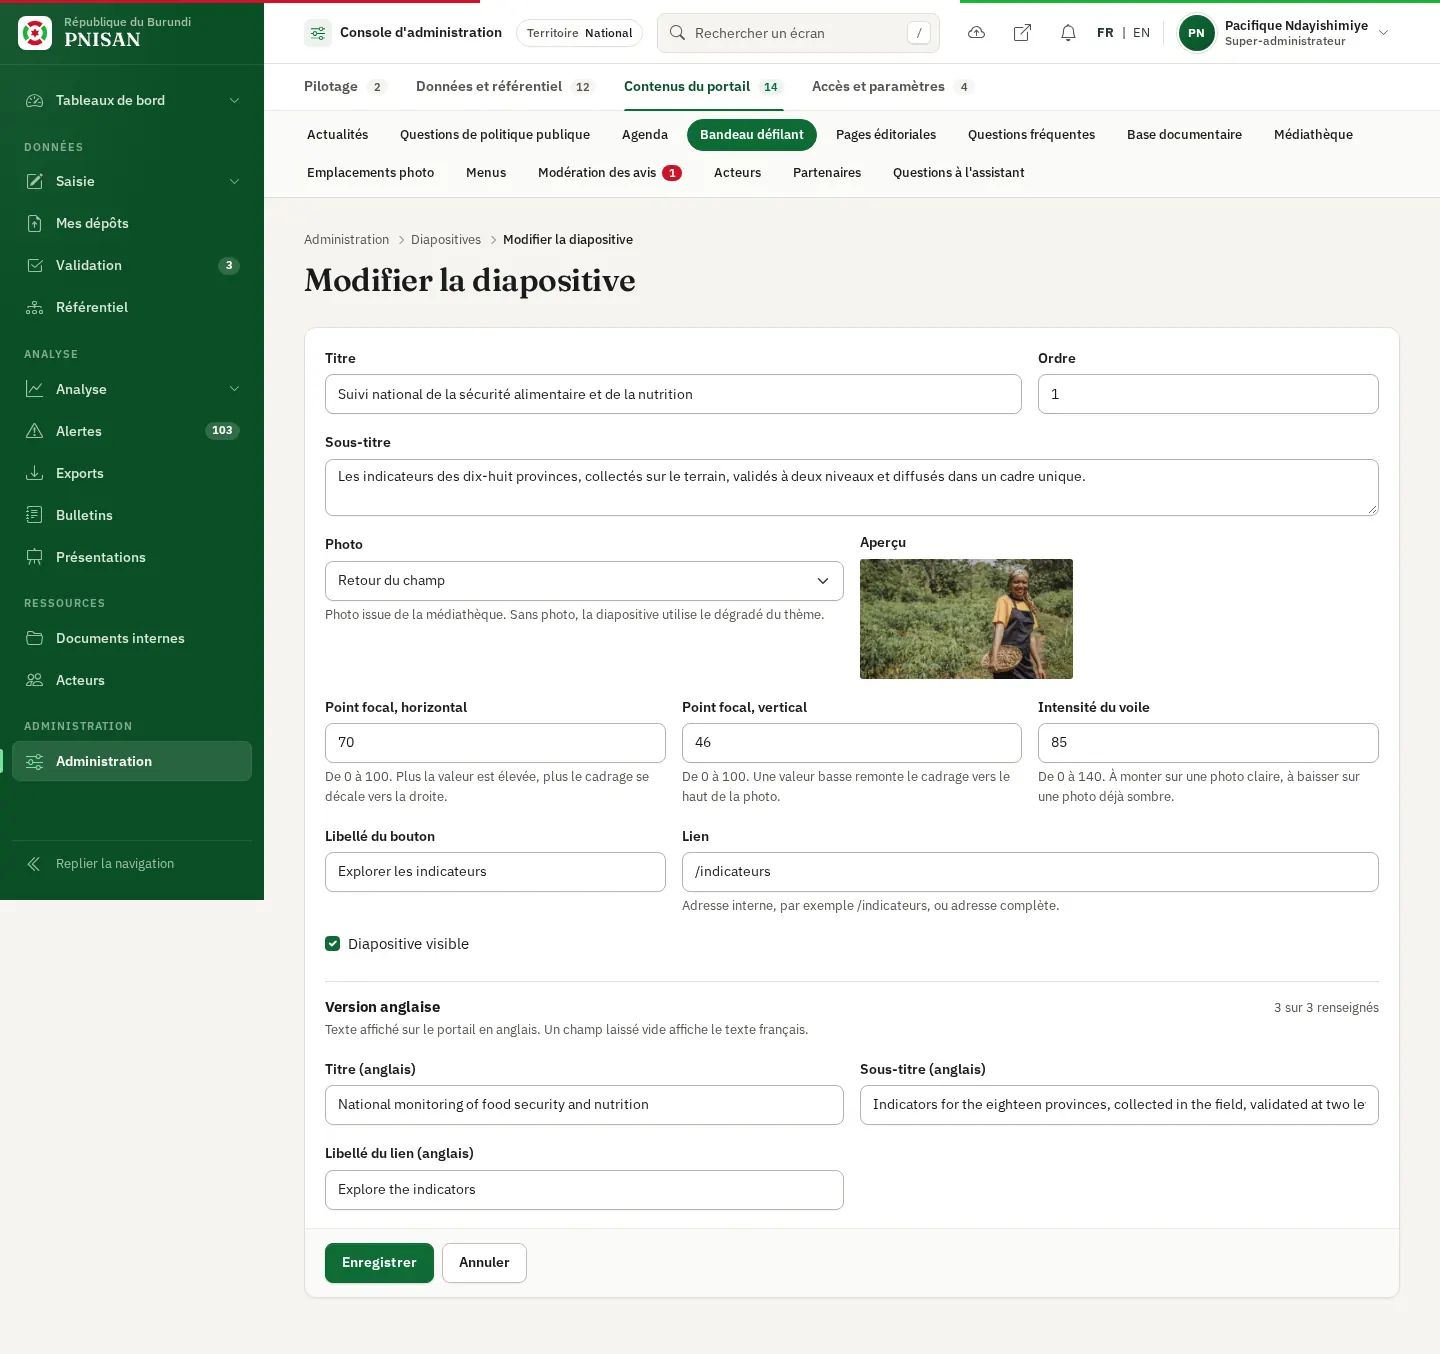Go to Diapositives in the breadcrumb
Image resolution: width=1440 pixels, height=1354 pixels.
(x=446, y=240)
